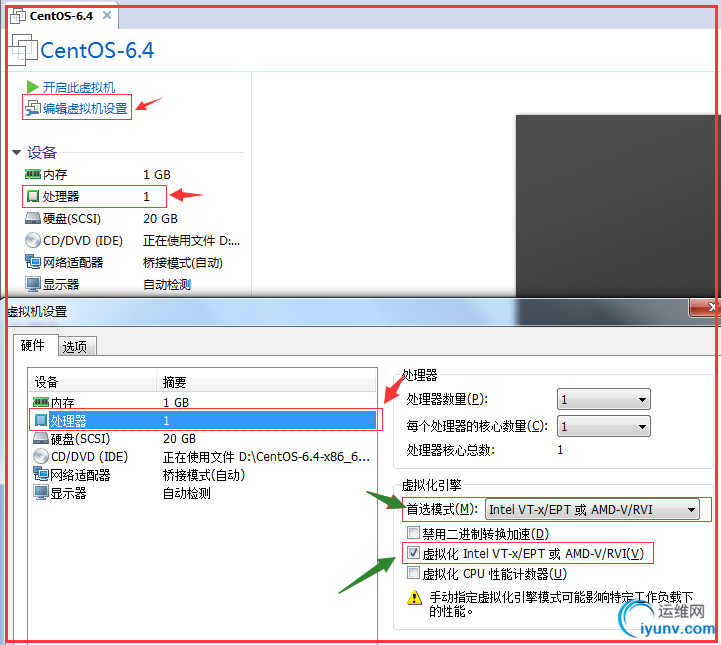Screen dimensions: 721x645
Task: Select 内存 row in settings device list
Action: click(x=202, y=403)
